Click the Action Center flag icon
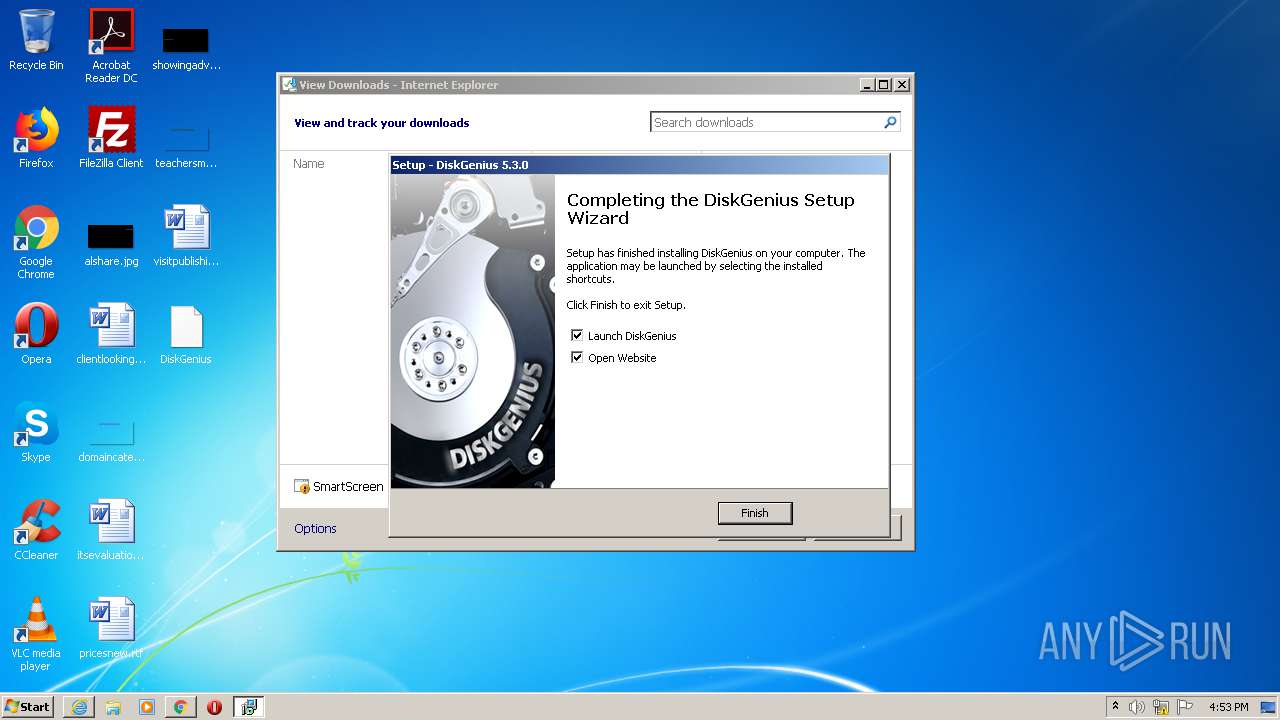Viewport: 1280px width, 720px height. pos(1185,707)
